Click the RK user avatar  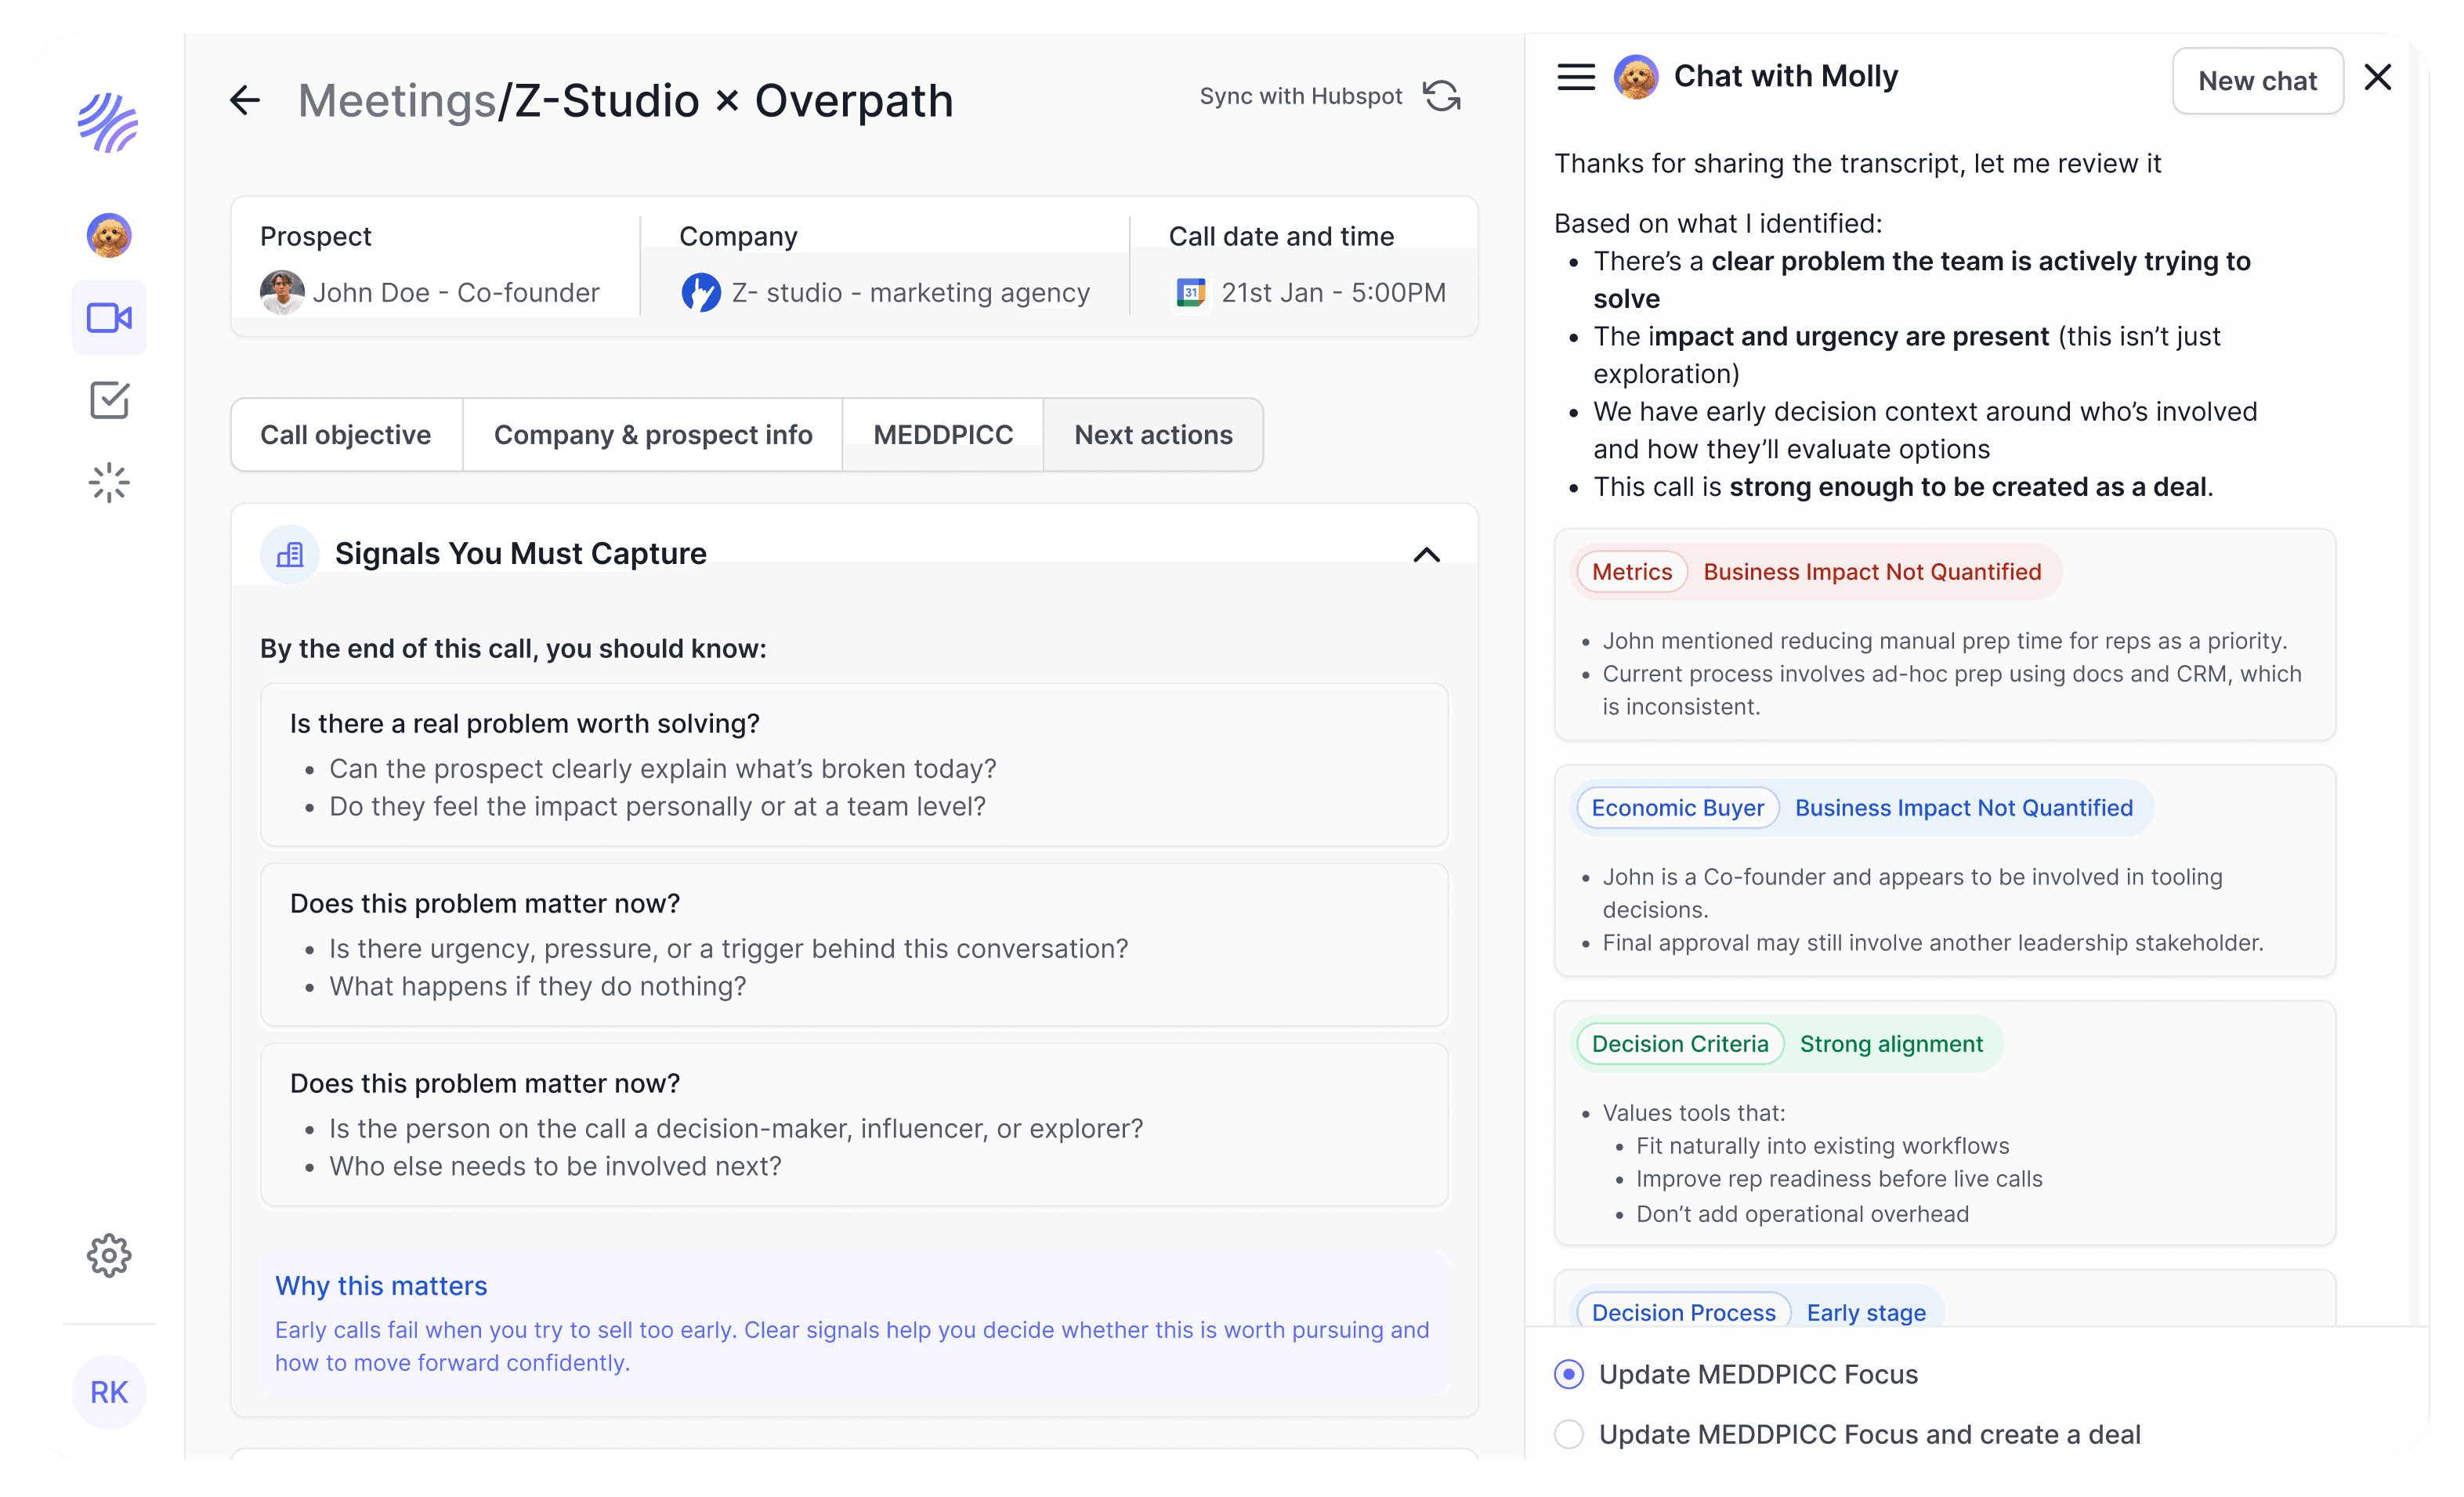pos(109,1392)
